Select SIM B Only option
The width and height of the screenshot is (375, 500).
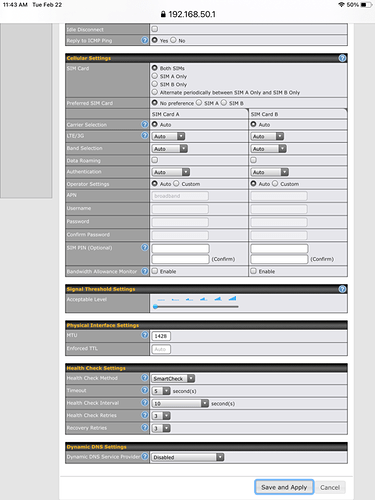[x=155, y=84]
